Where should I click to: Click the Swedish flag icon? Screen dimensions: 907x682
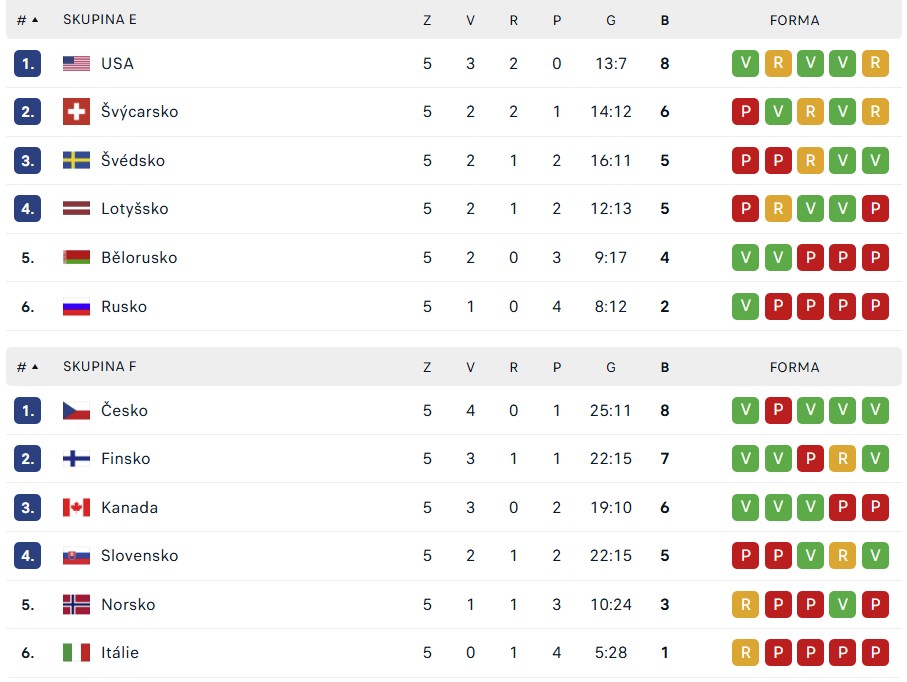click(x=76, y=160)
